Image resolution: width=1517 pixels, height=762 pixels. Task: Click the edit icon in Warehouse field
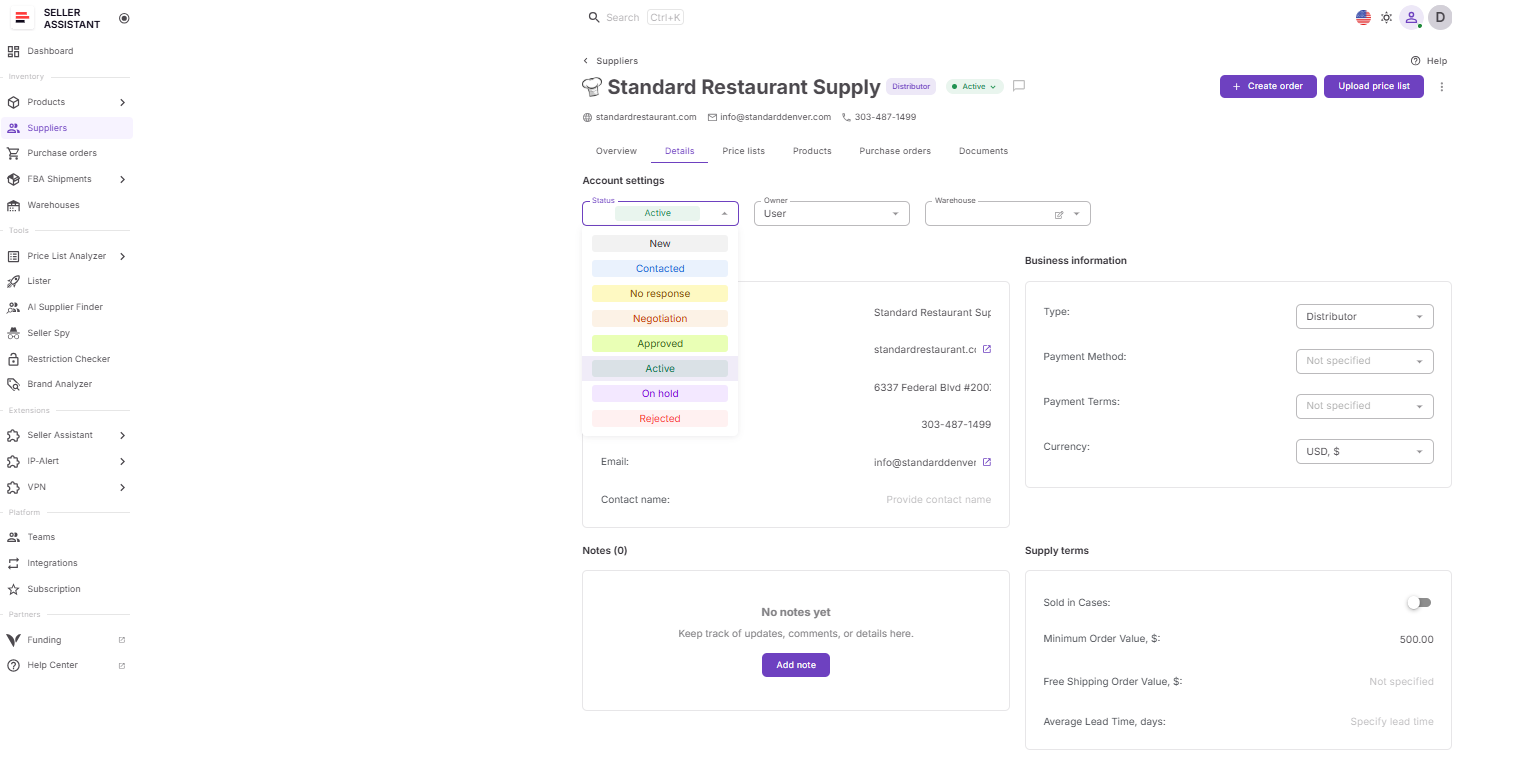coord(1059,214)
